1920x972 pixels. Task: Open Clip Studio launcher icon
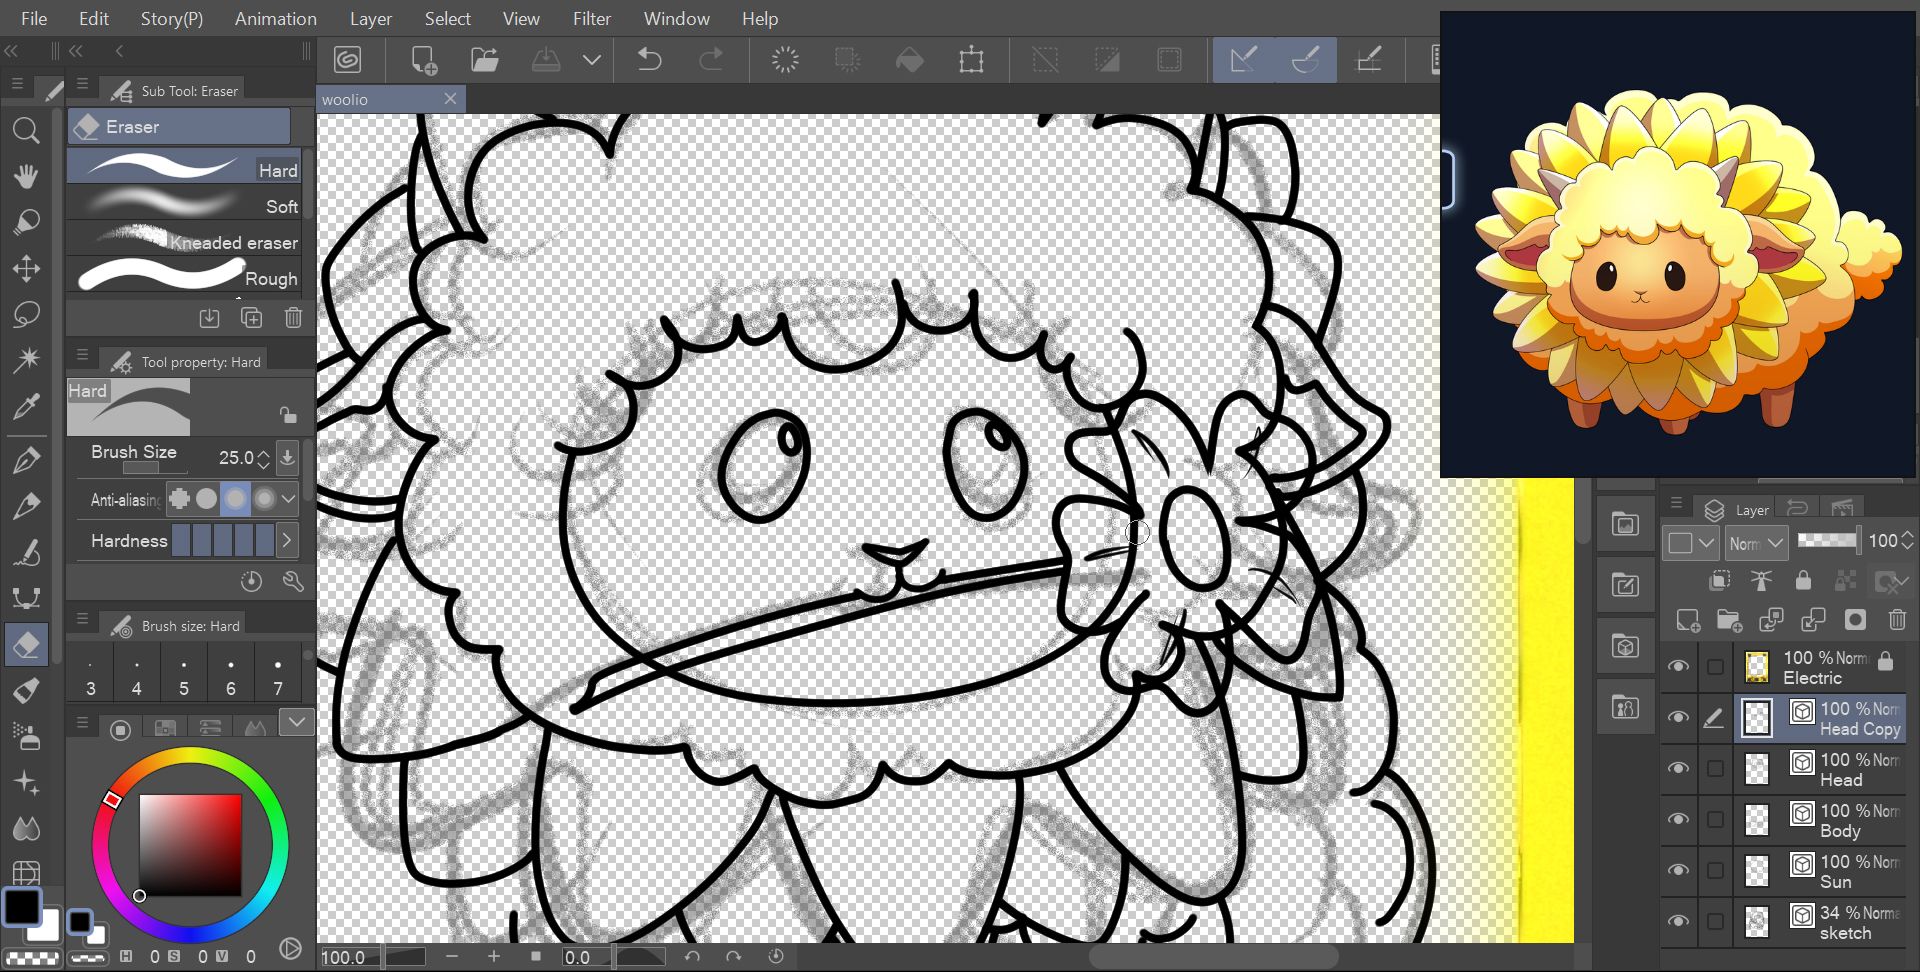pyautogui.click(x=347, y=60)
